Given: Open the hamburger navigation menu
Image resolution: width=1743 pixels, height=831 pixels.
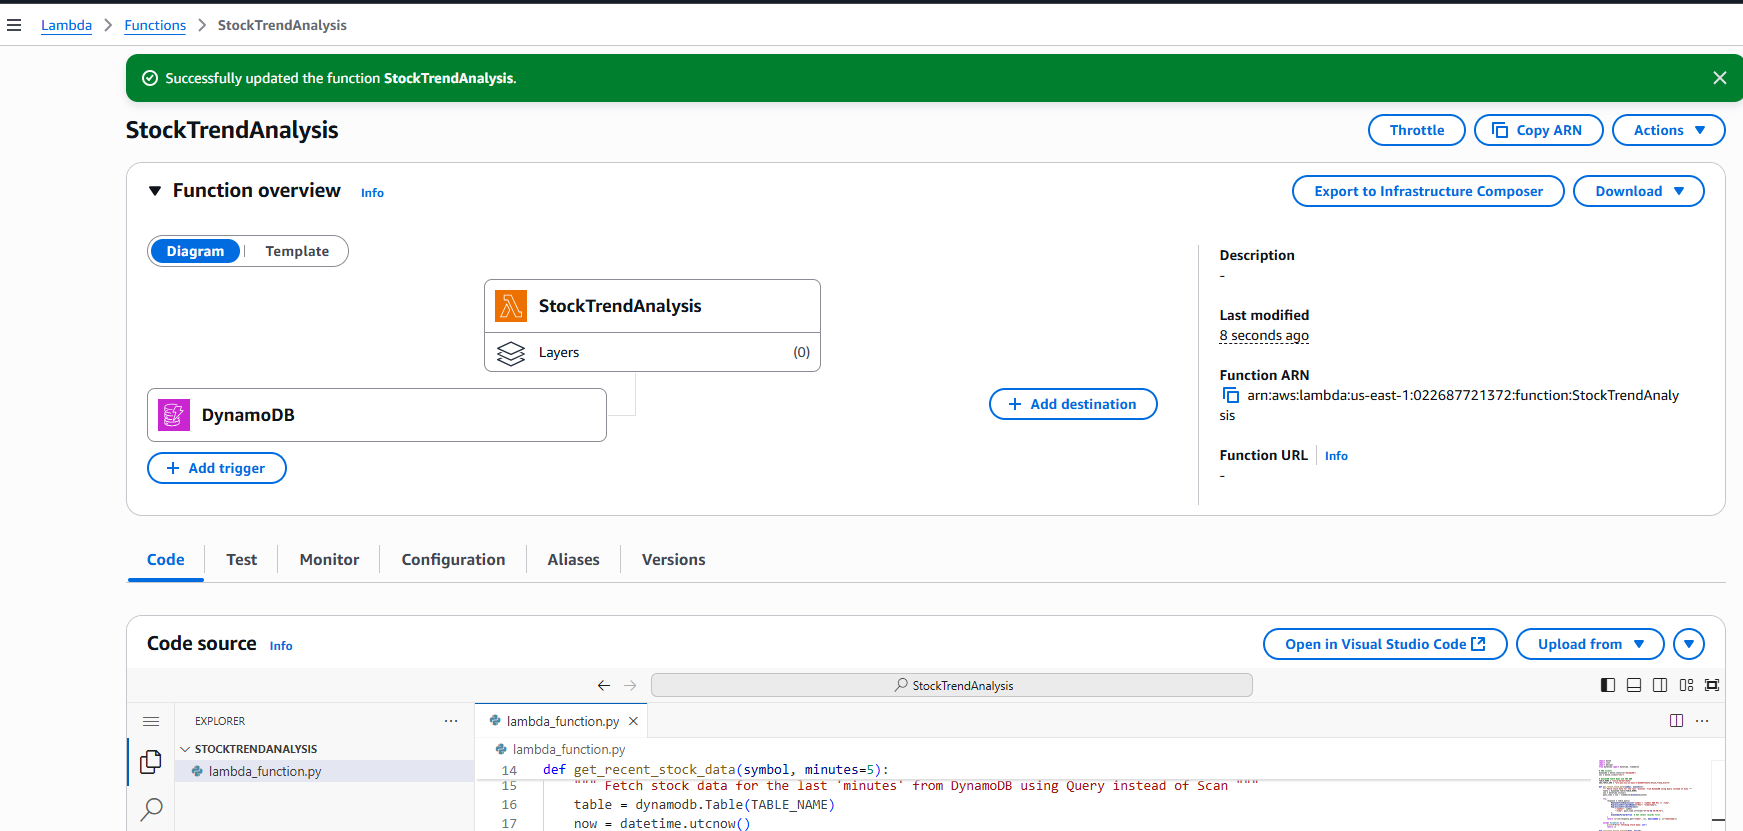Looking at the screenshot, I should [14, 25].
